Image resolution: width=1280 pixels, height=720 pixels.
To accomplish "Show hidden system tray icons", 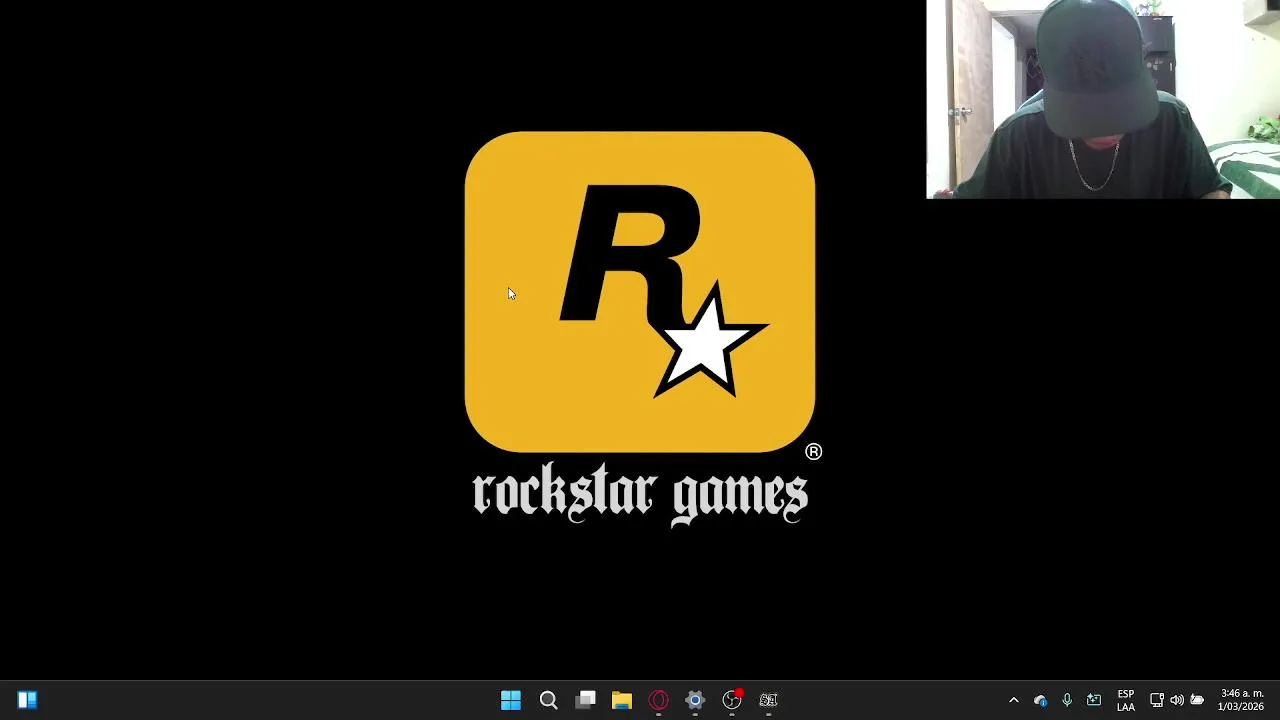I will 1013,700.
